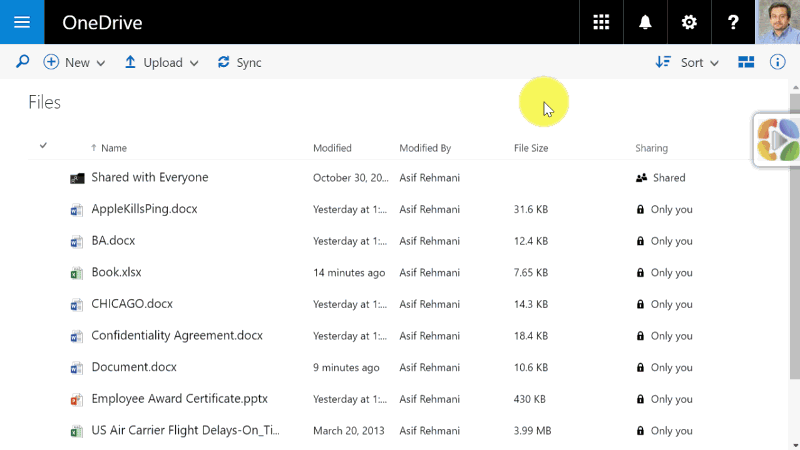Viewport: 800px width, 450px height.
Task: Click Only you for Employee Award Certificate.pptx
Action: click(x=665, y=399)
